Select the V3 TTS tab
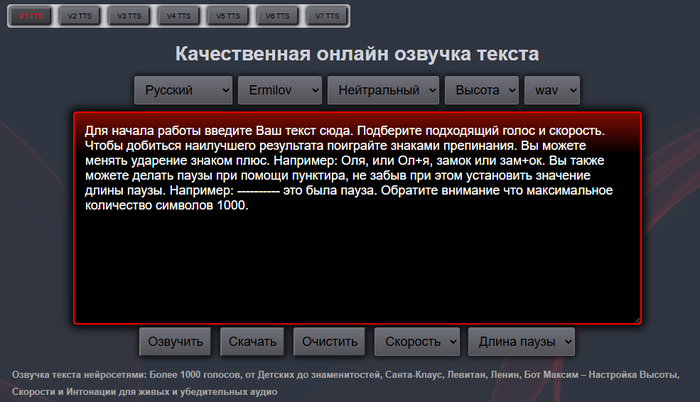 (x=129, y=16)
